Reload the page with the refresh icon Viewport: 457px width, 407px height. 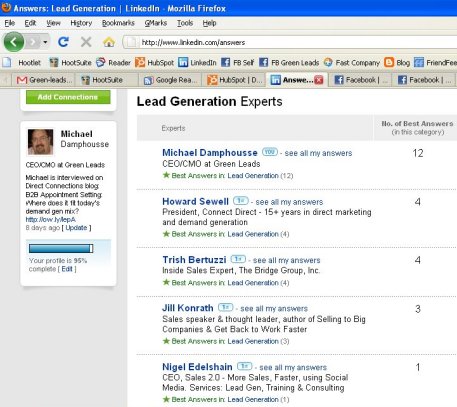63,42
